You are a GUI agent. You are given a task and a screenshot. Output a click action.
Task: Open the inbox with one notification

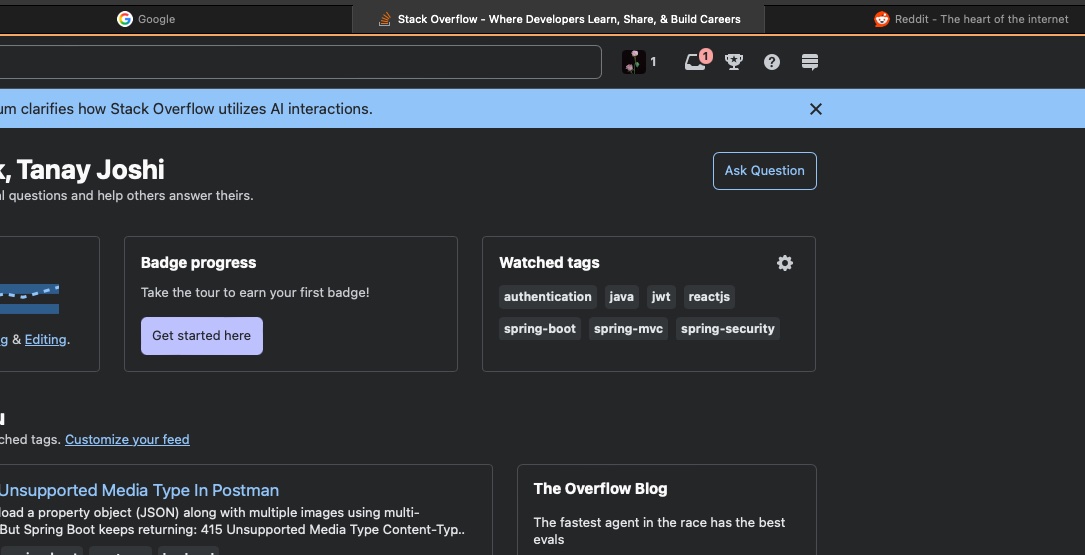[x=696, y=62]
